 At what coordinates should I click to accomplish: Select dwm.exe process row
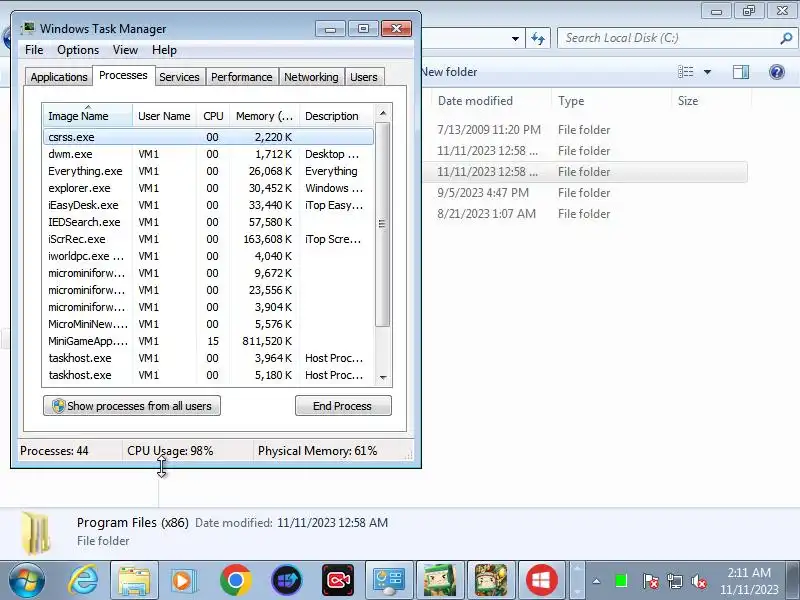pos(208,154)
